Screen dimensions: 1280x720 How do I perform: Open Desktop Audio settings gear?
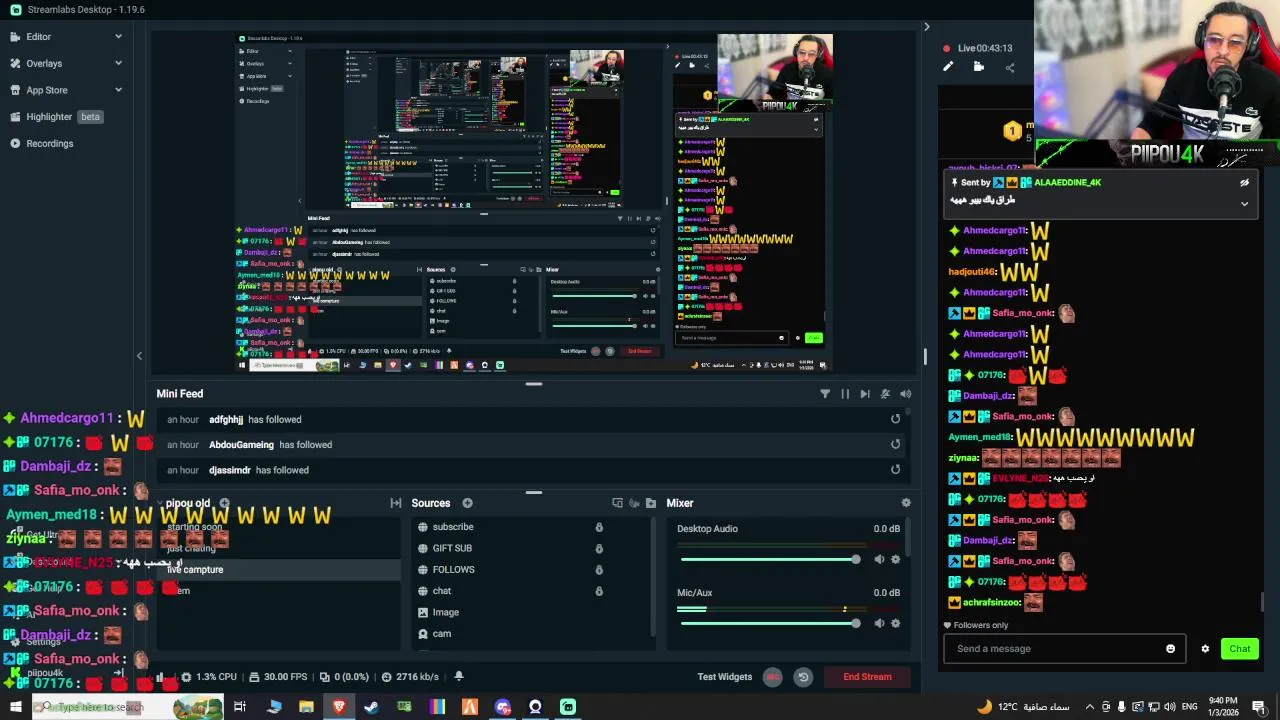pos(895,559)
